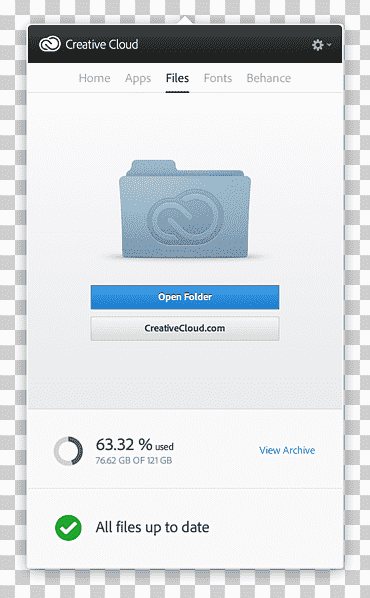Switch to the Home tab

[x=94, y=78]
